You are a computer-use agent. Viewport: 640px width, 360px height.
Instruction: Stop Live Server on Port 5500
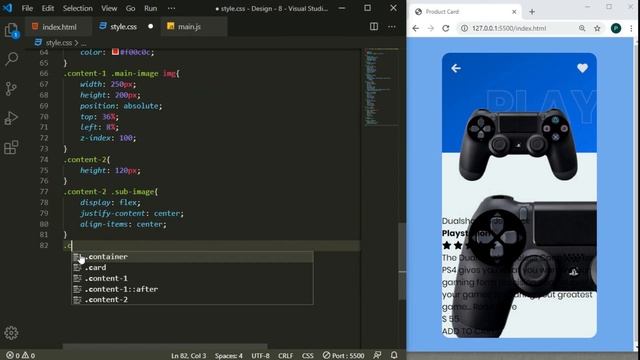click(x=343, y=356)
